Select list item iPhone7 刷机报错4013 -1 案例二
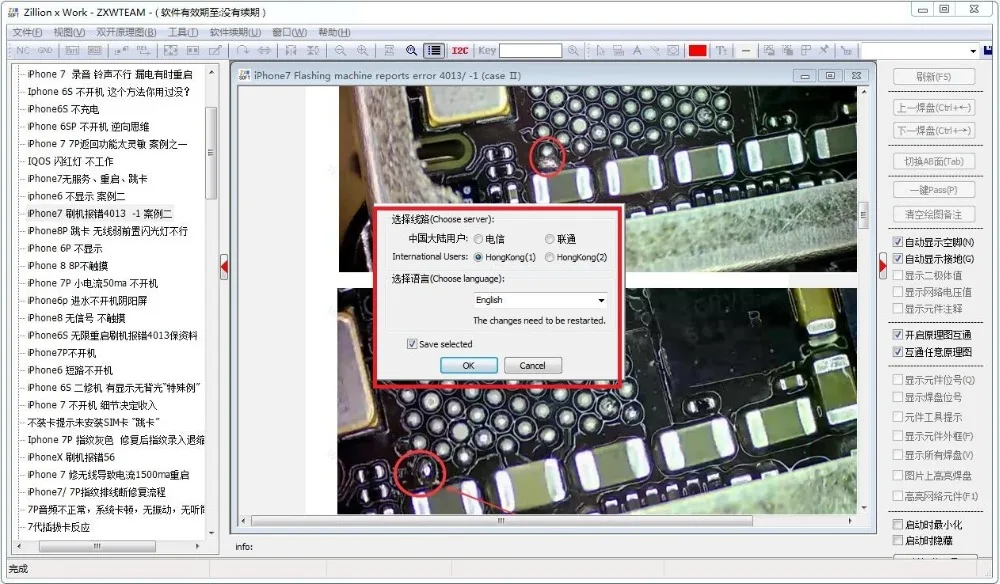The image size is (1000, 584). tap(100, 214)
